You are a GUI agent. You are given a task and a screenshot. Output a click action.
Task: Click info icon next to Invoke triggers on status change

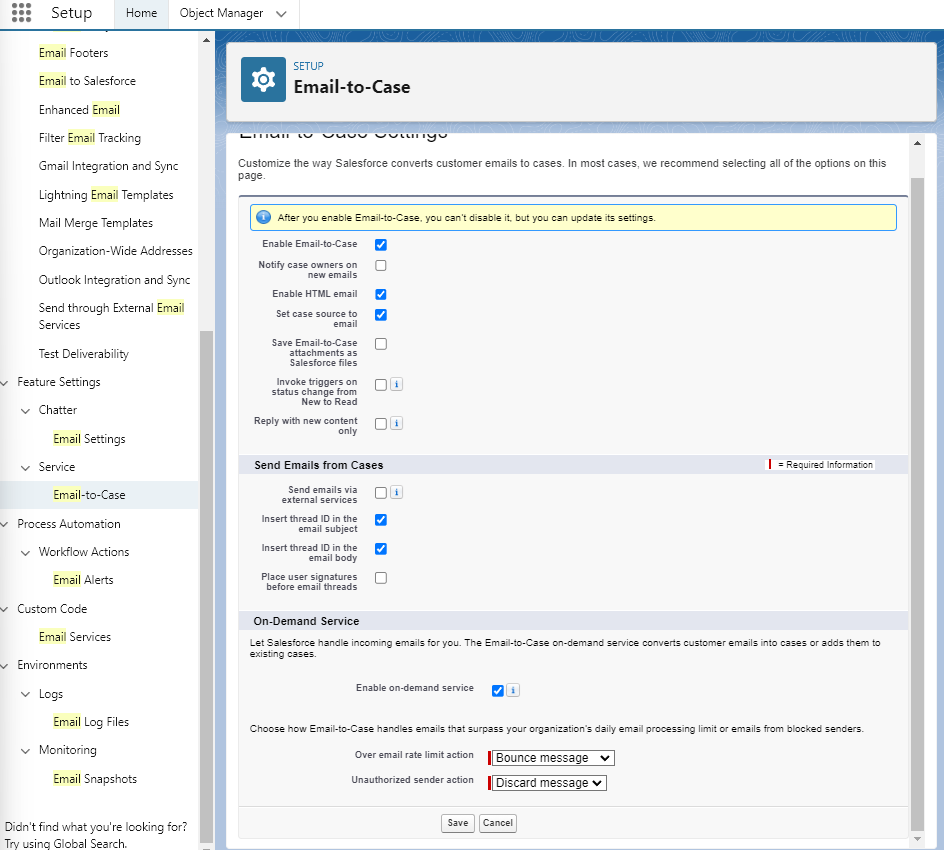396,384
